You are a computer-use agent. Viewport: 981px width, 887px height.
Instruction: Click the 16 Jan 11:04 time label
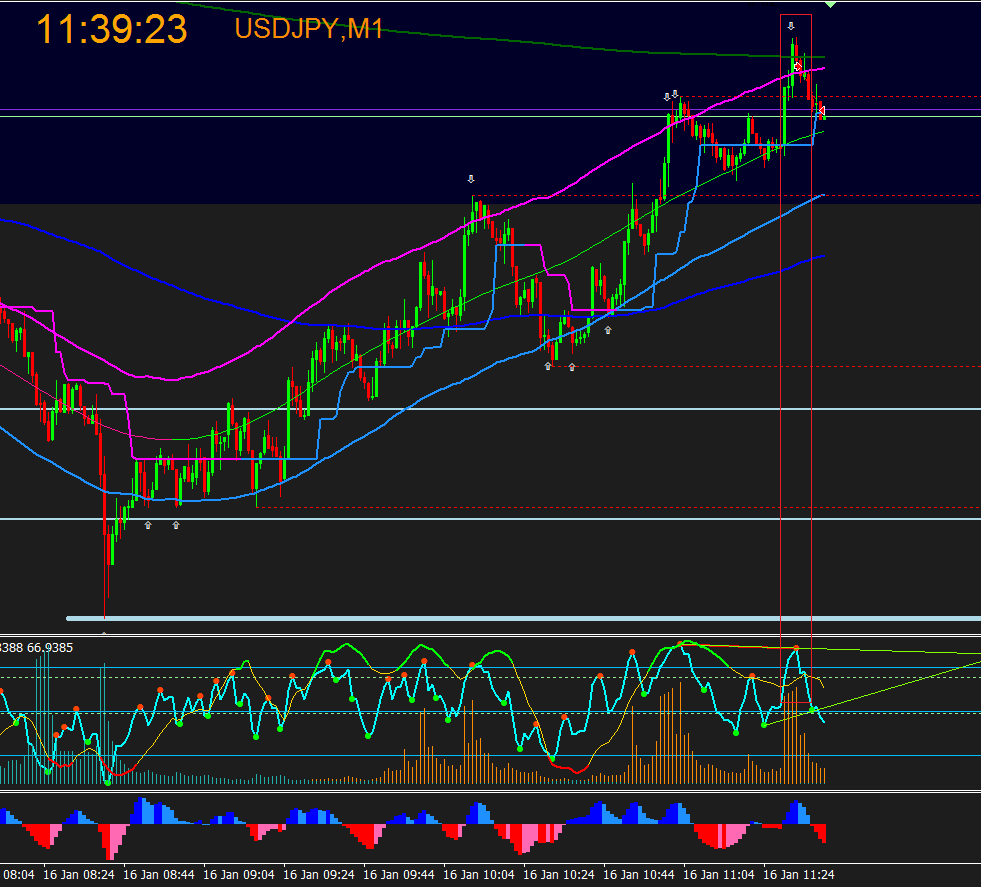[x=719, y=874]
